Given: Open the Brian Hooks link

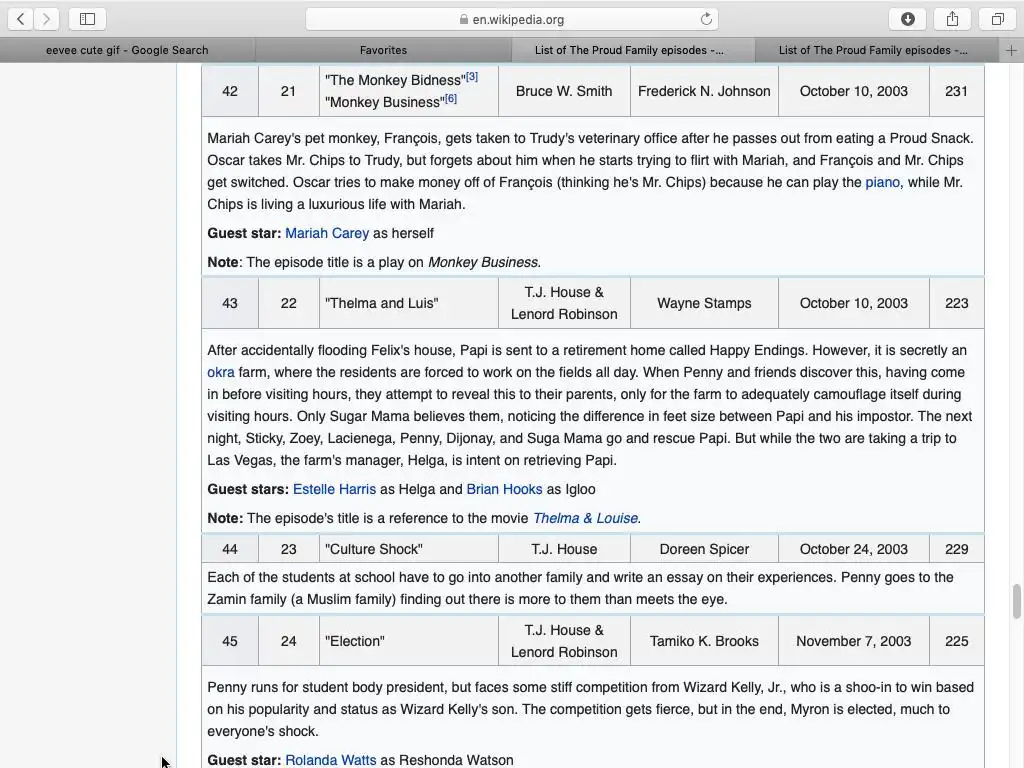Looking at the screenshot, I should click(504, 489).
